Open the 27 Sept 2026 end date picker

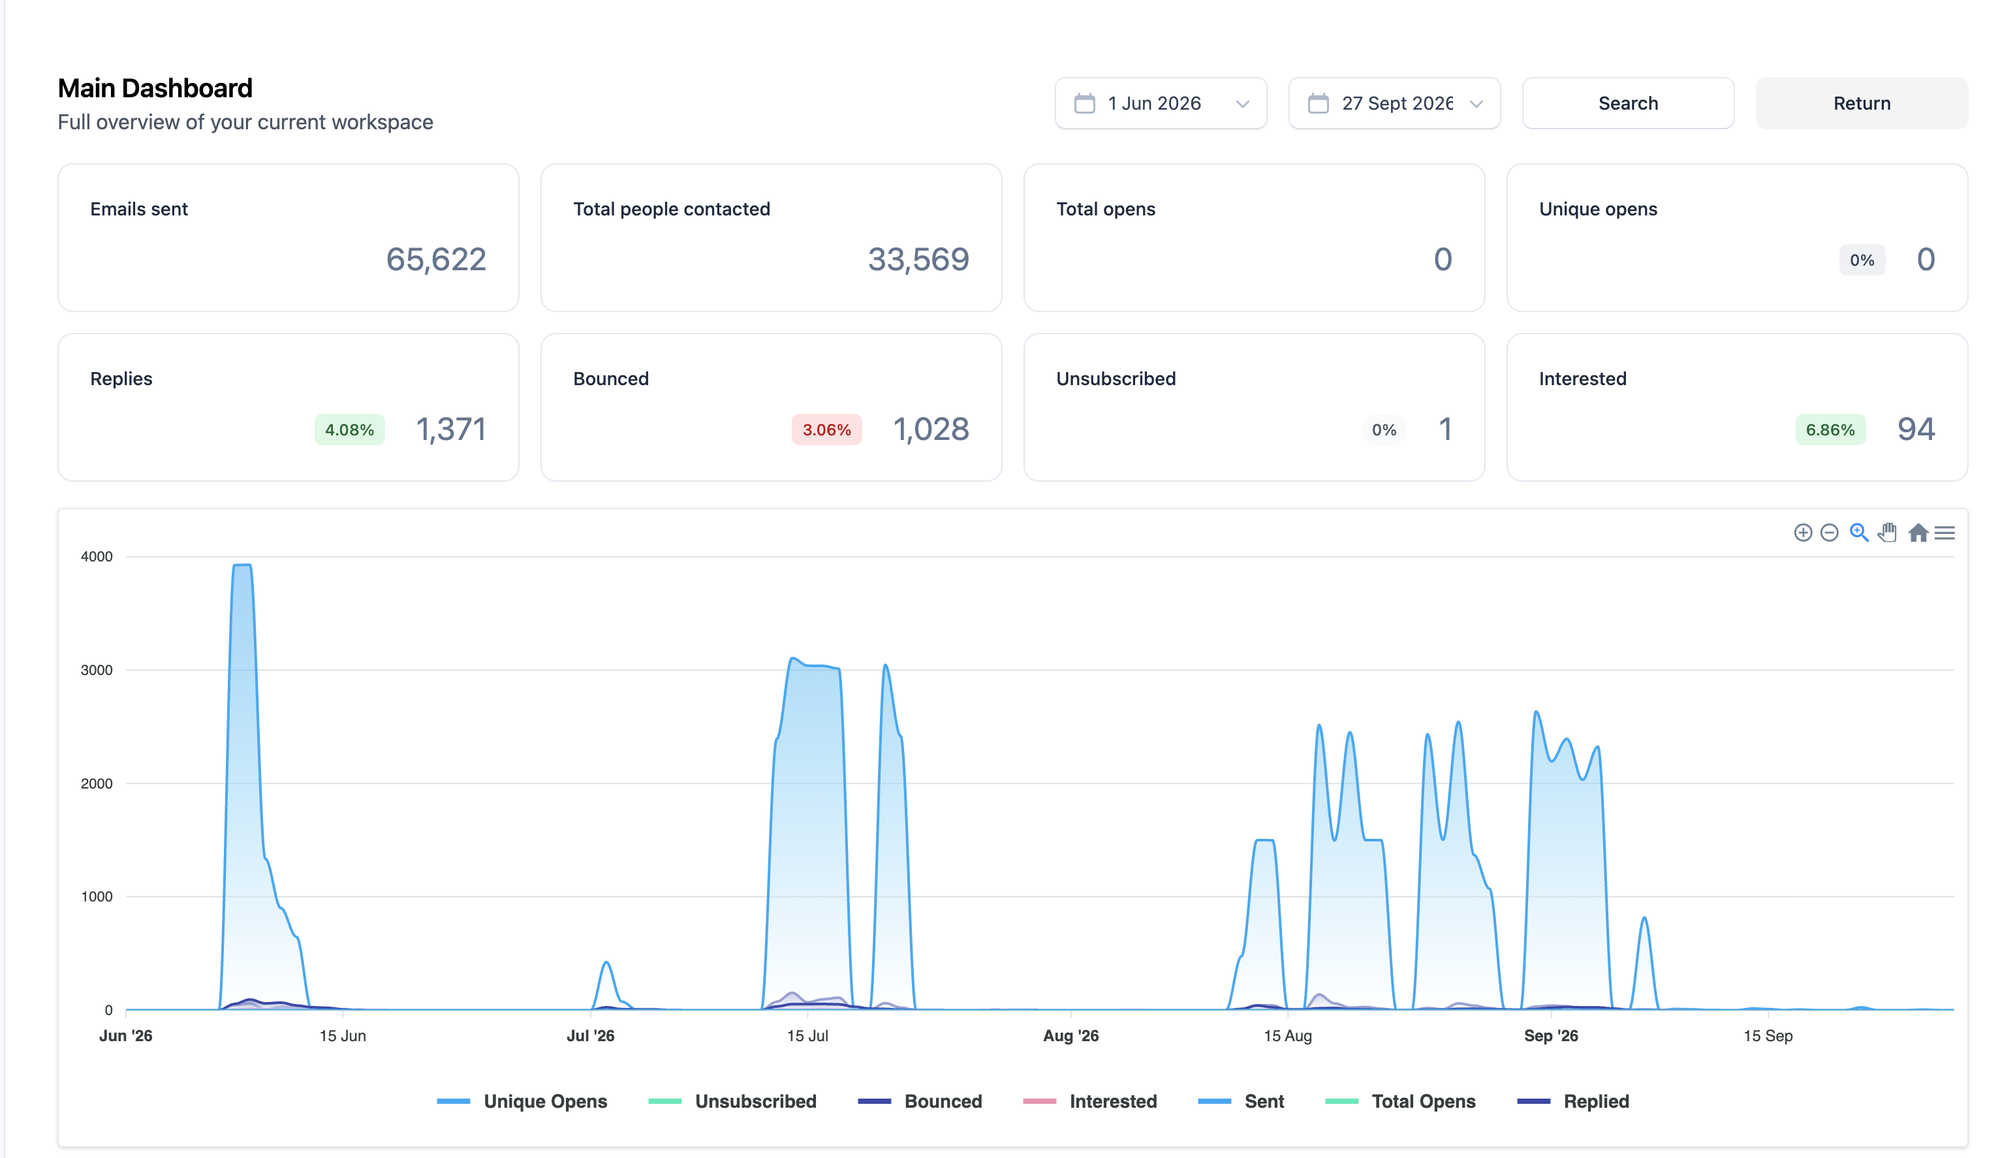click(1394, 103)
